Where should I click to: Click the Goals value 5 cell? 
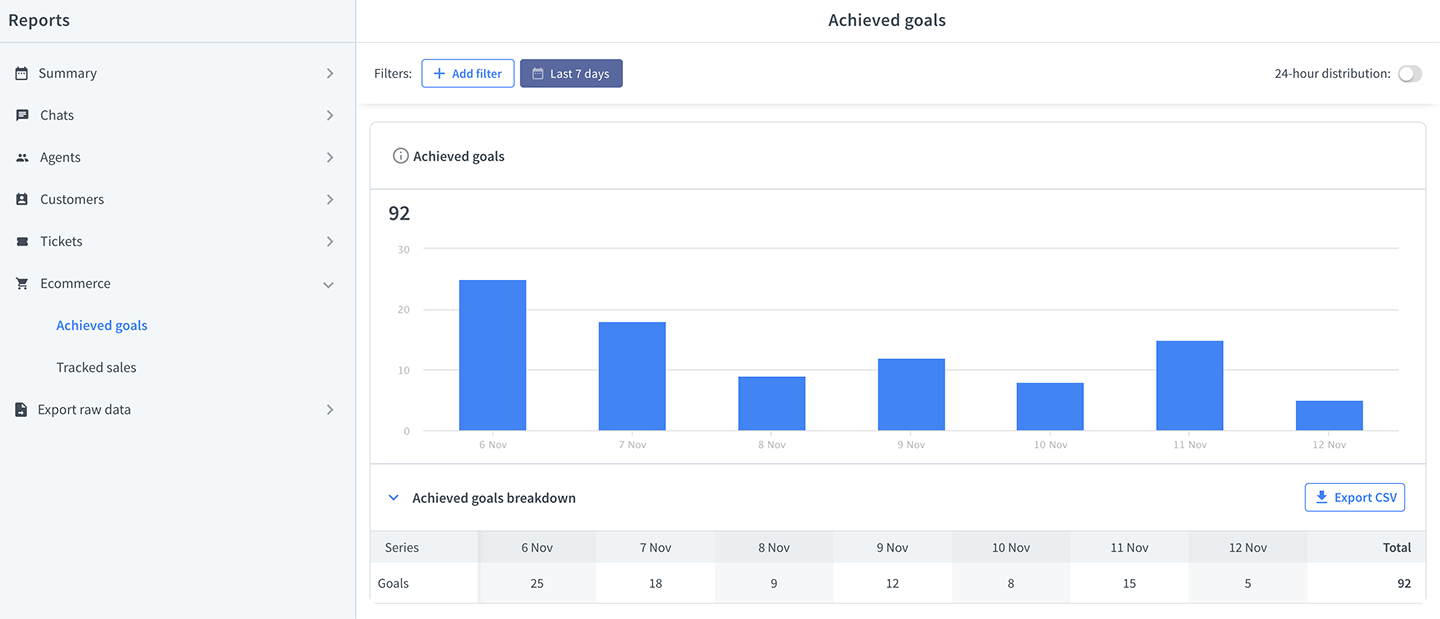(1248, 583)
